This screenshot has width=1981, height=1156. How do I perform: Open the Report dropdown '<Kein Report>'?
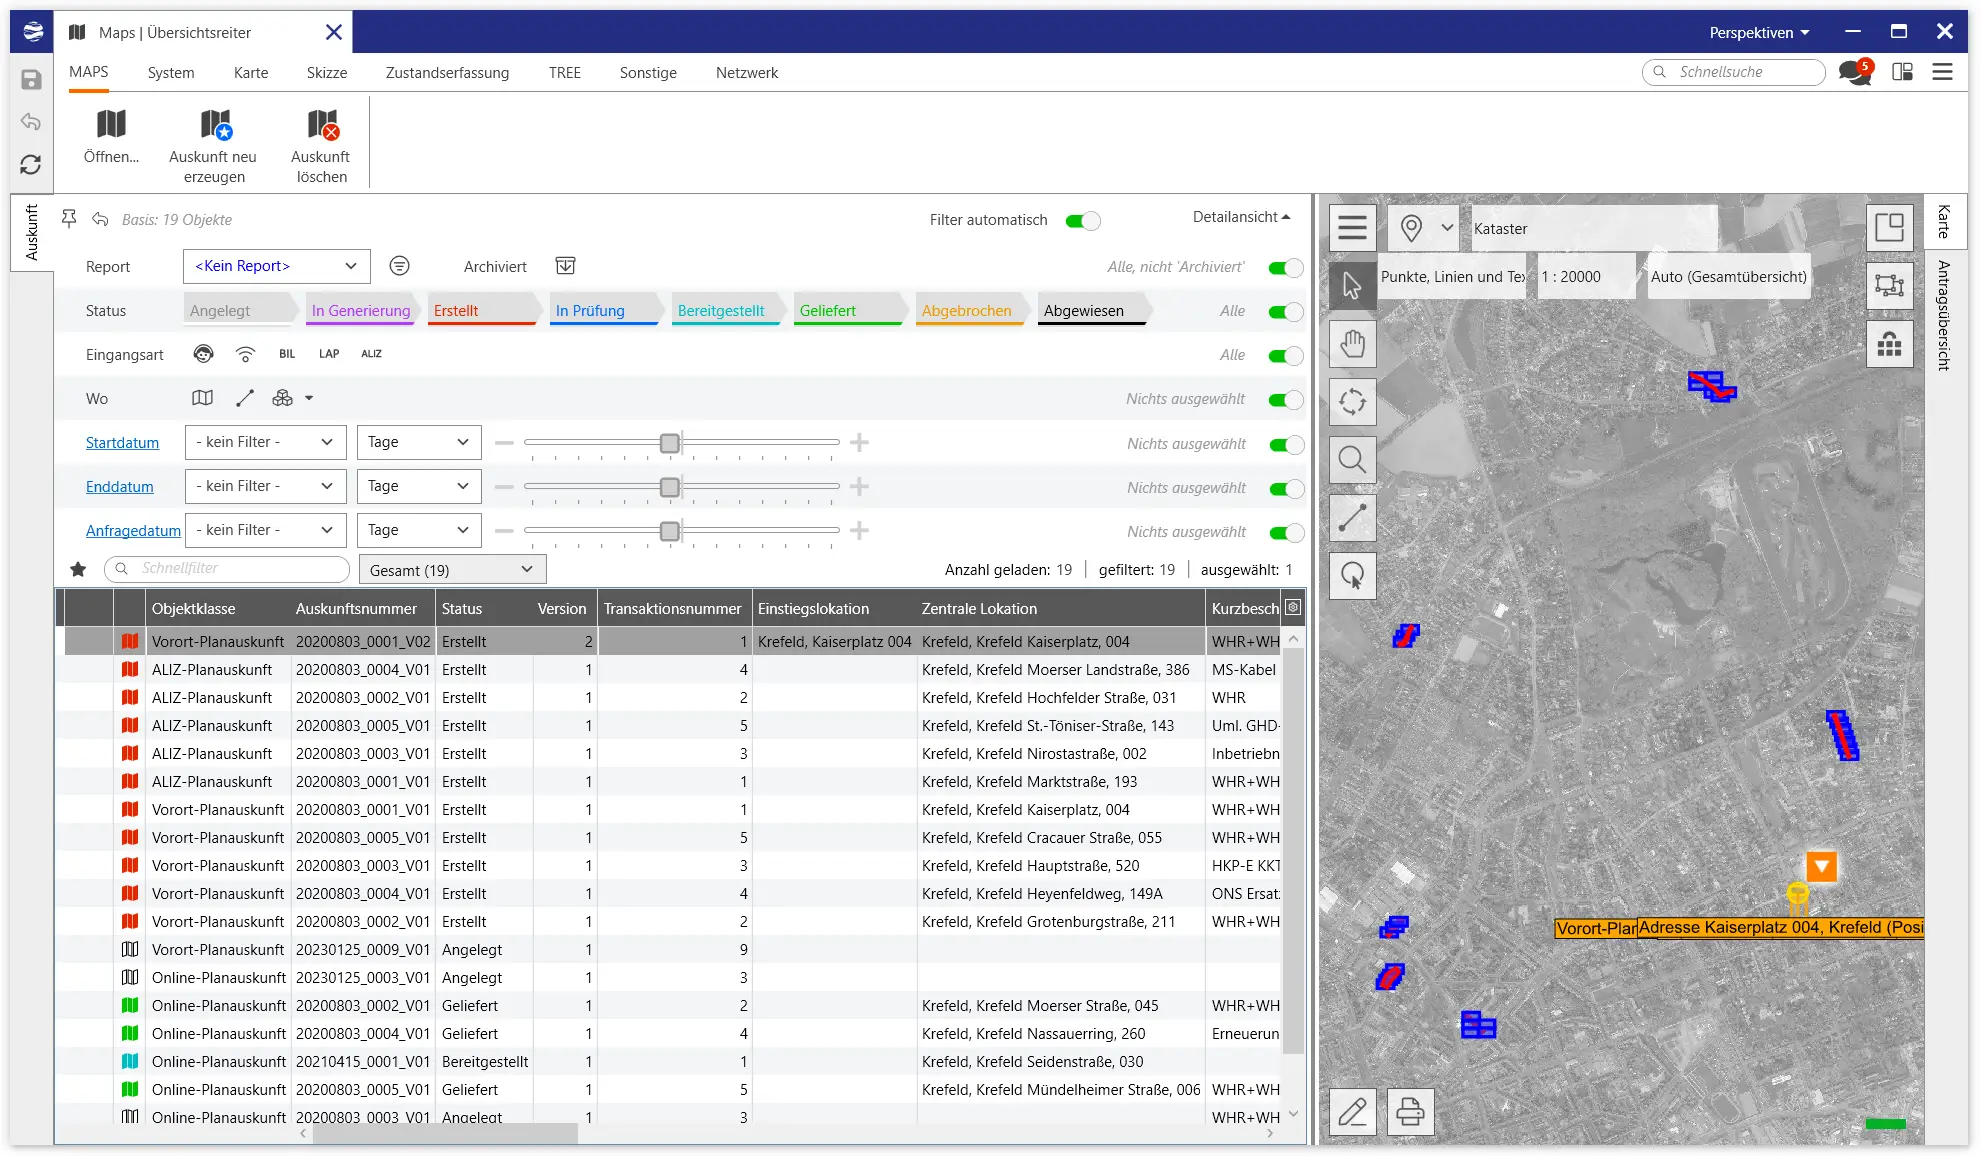click(277, 266)
